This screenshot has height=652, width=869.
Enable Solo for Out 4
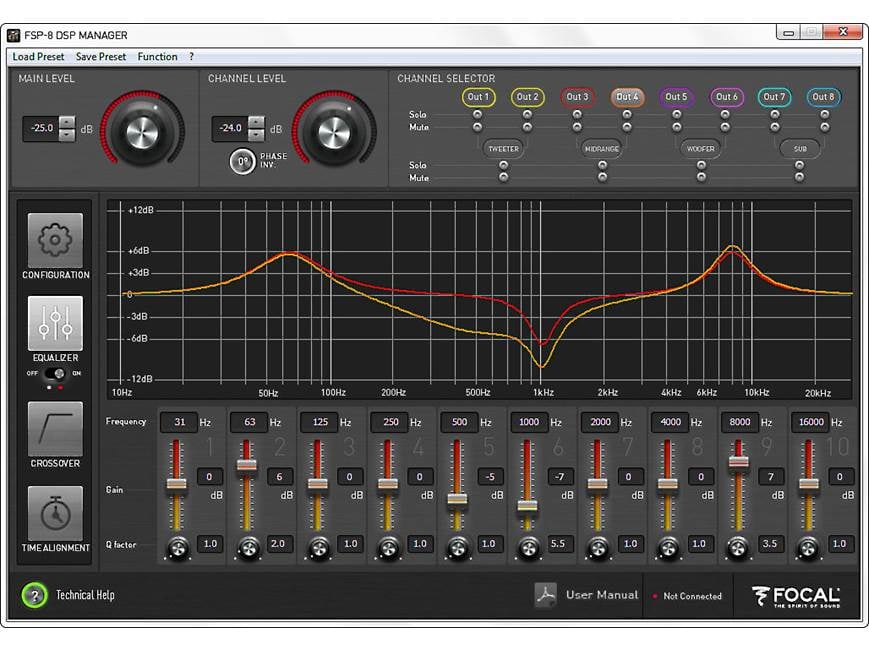point(627,114)
